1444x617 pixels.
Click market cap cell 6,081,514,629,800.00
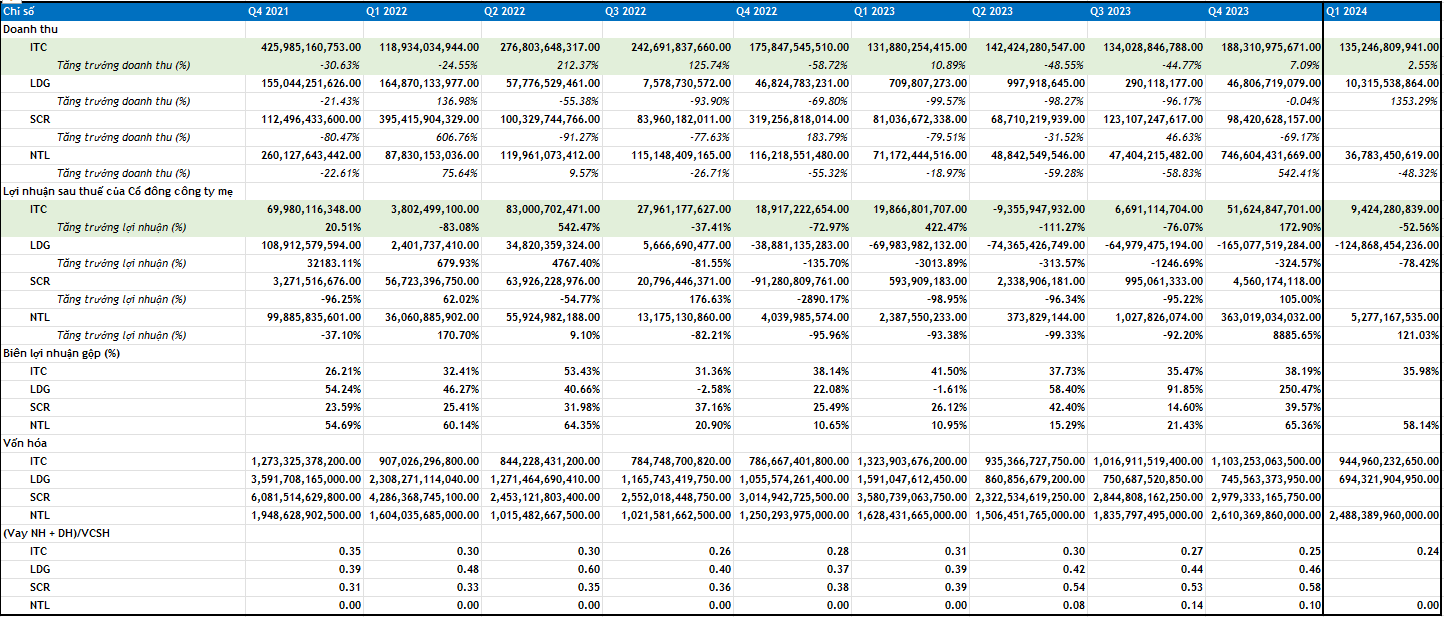tap(306, 497)
